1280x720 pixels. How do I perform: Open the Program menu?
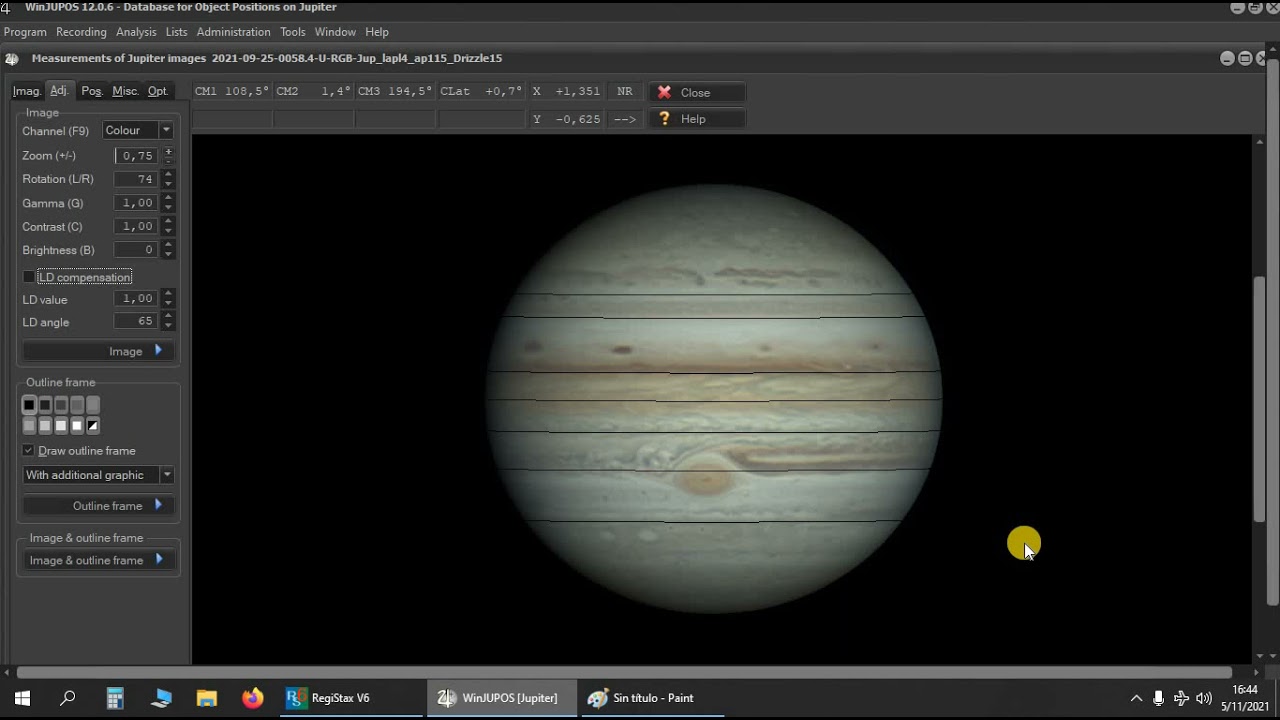(25, 32)
